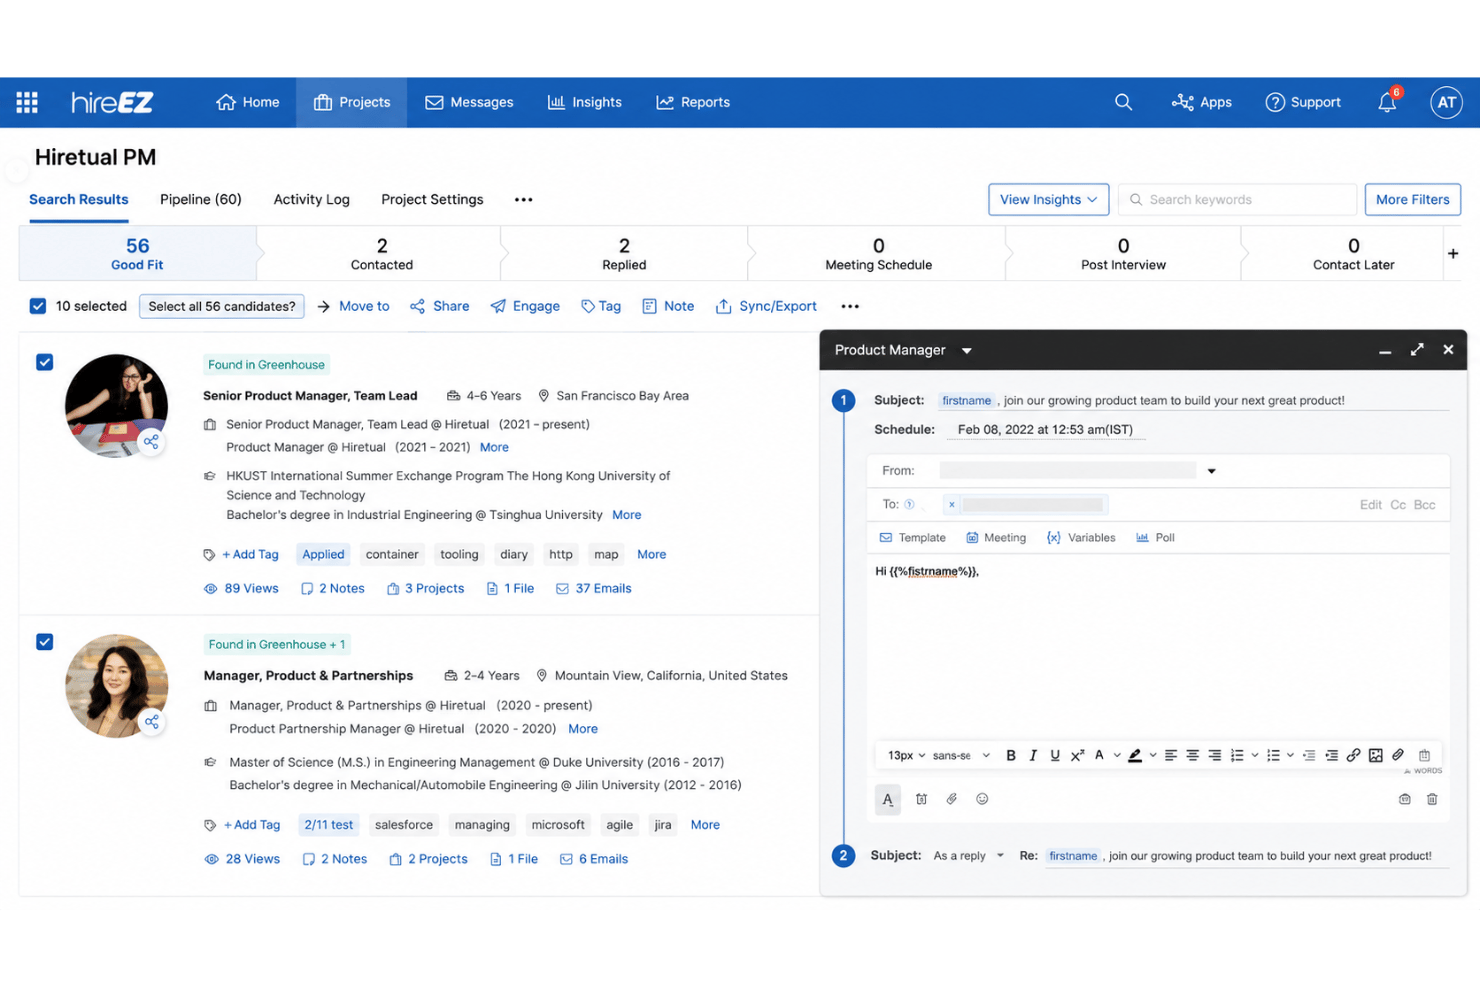Screen dimensions: 1480x987
Task: Open the notifications bell
Action: click(1387, 102)
